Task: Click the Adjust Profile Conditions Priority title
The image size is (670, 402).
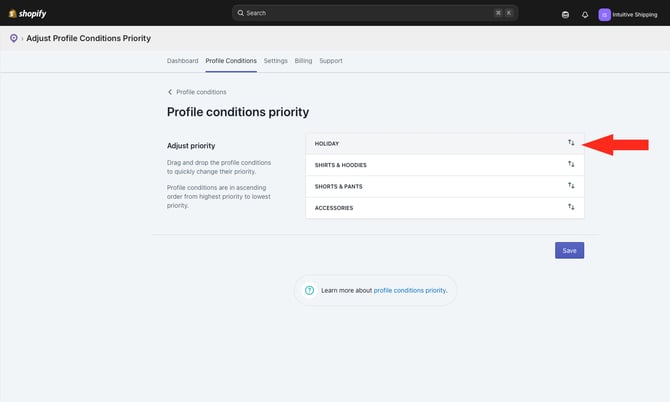Action: [x=88, y=38]
